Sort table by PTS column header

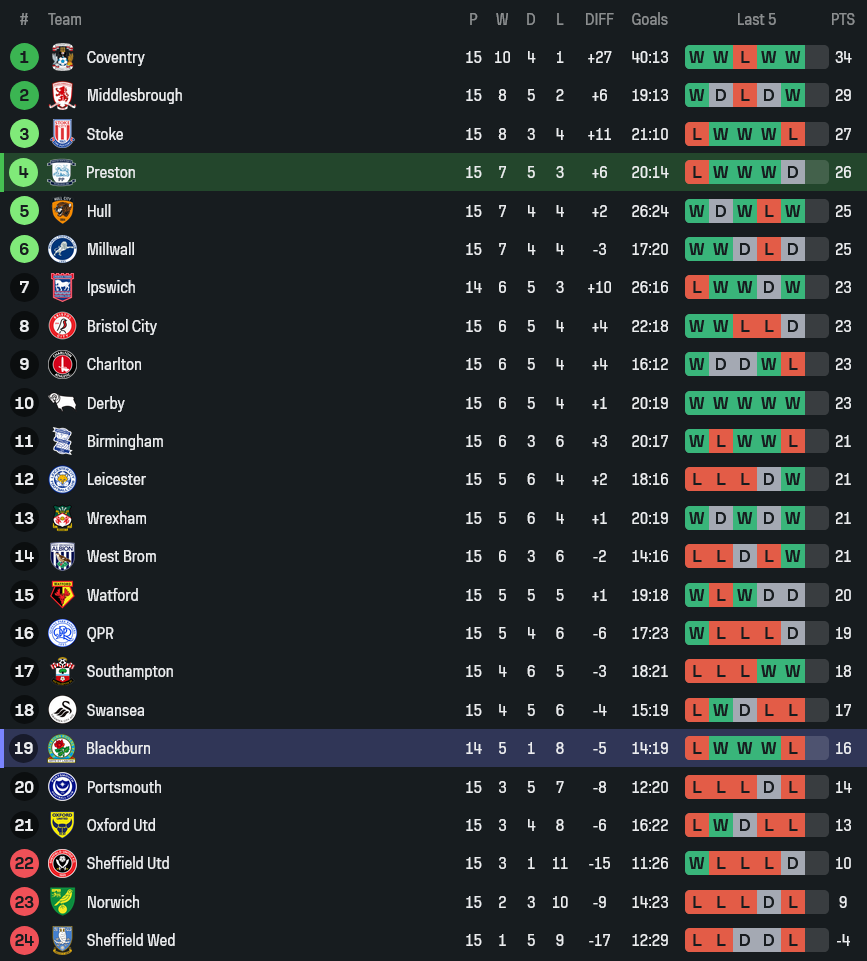[x=842, y=19]
